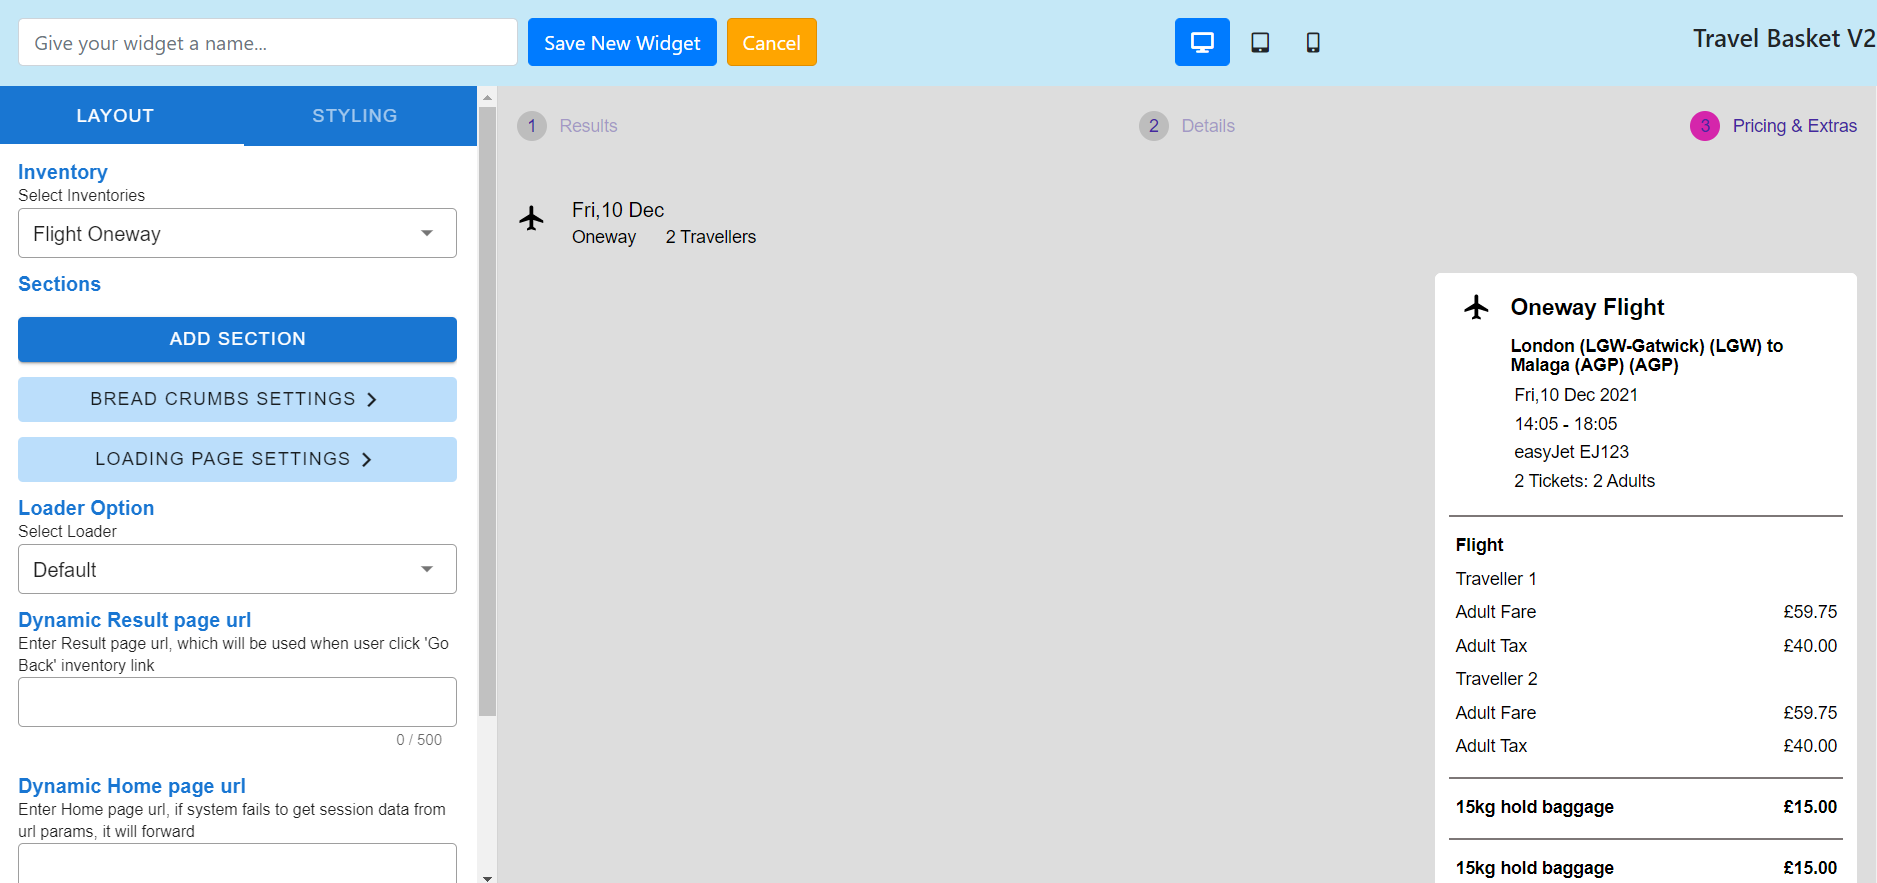This screenshot has height=883, width=1877.
Task: Switch to mobile phone preview icon
Action: pos(1313,42)
